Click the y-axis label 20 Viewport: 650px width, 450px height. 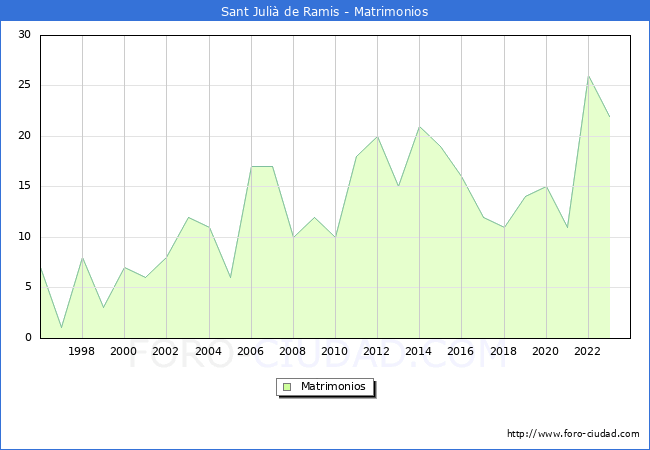(x=24, y=135)
